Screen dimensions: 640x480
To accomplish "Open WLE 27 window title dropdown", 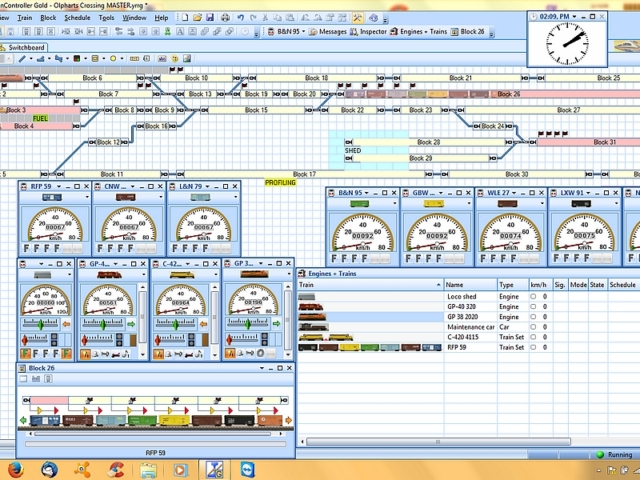I will 514,193.
